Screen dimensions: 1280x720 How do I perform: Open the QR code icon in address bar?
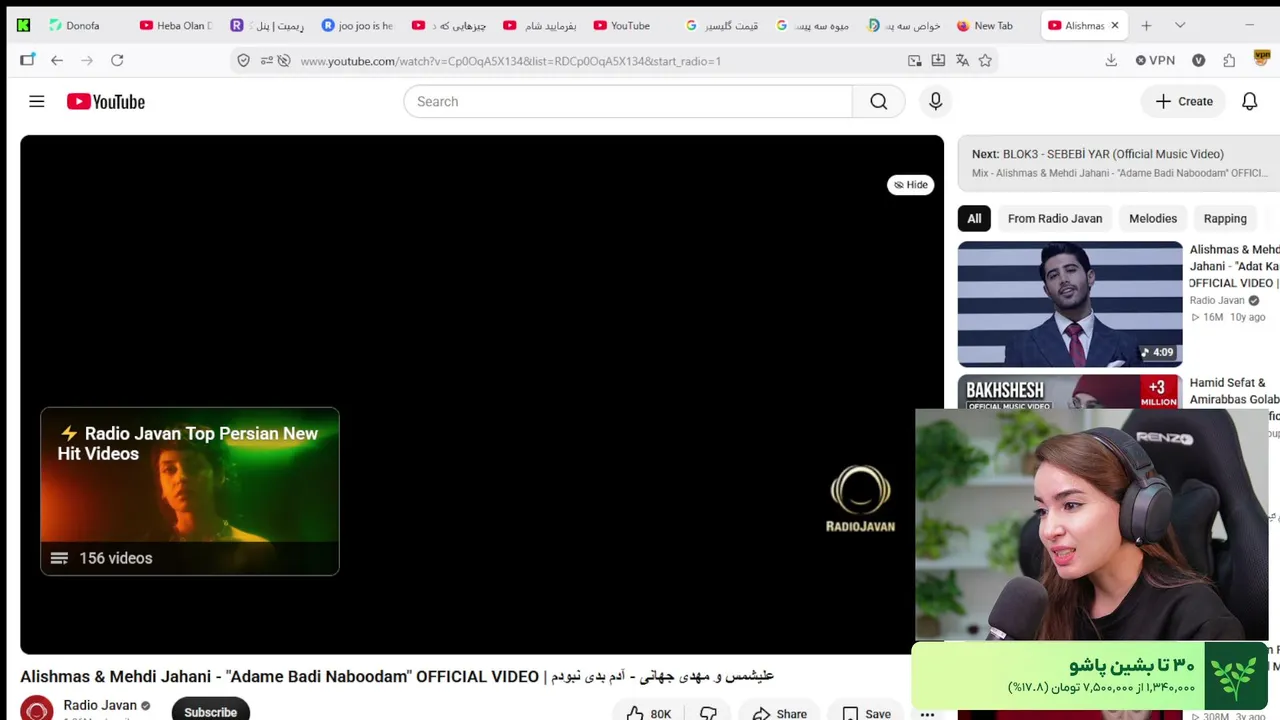(914, 61)
